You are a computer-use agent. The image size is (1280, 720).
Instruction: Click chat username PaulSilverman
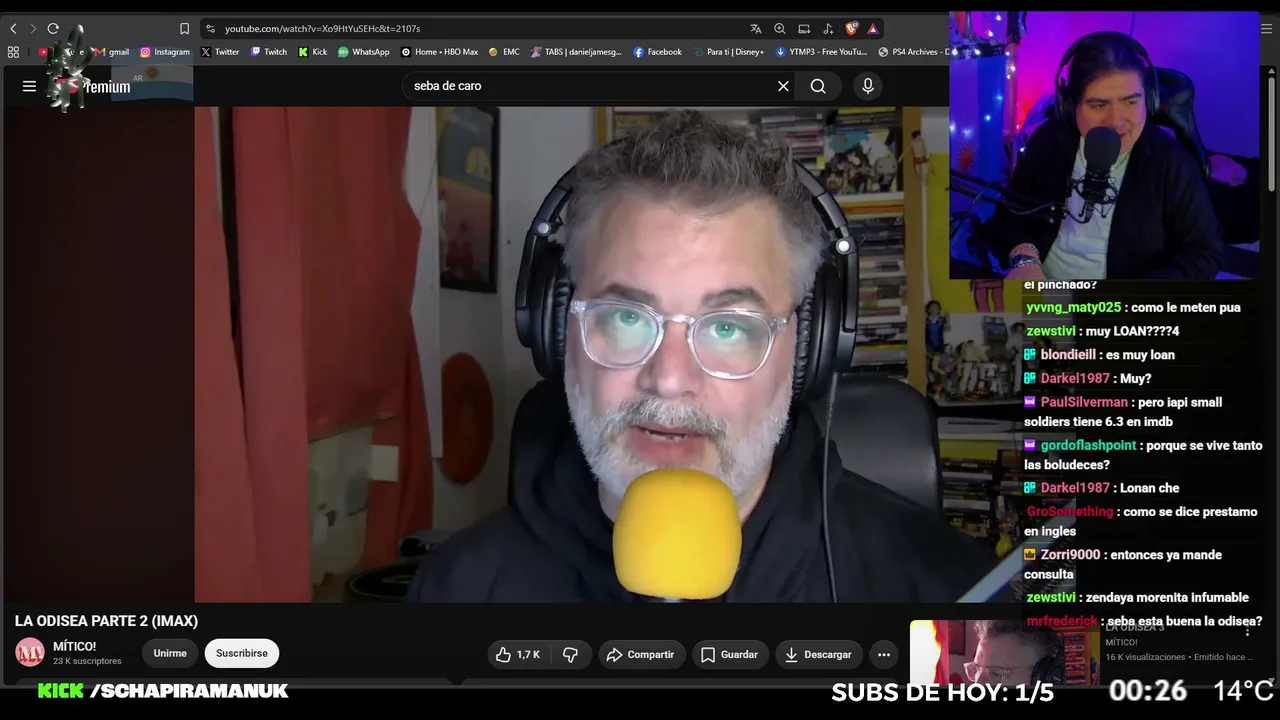(x=1084, y=402)
